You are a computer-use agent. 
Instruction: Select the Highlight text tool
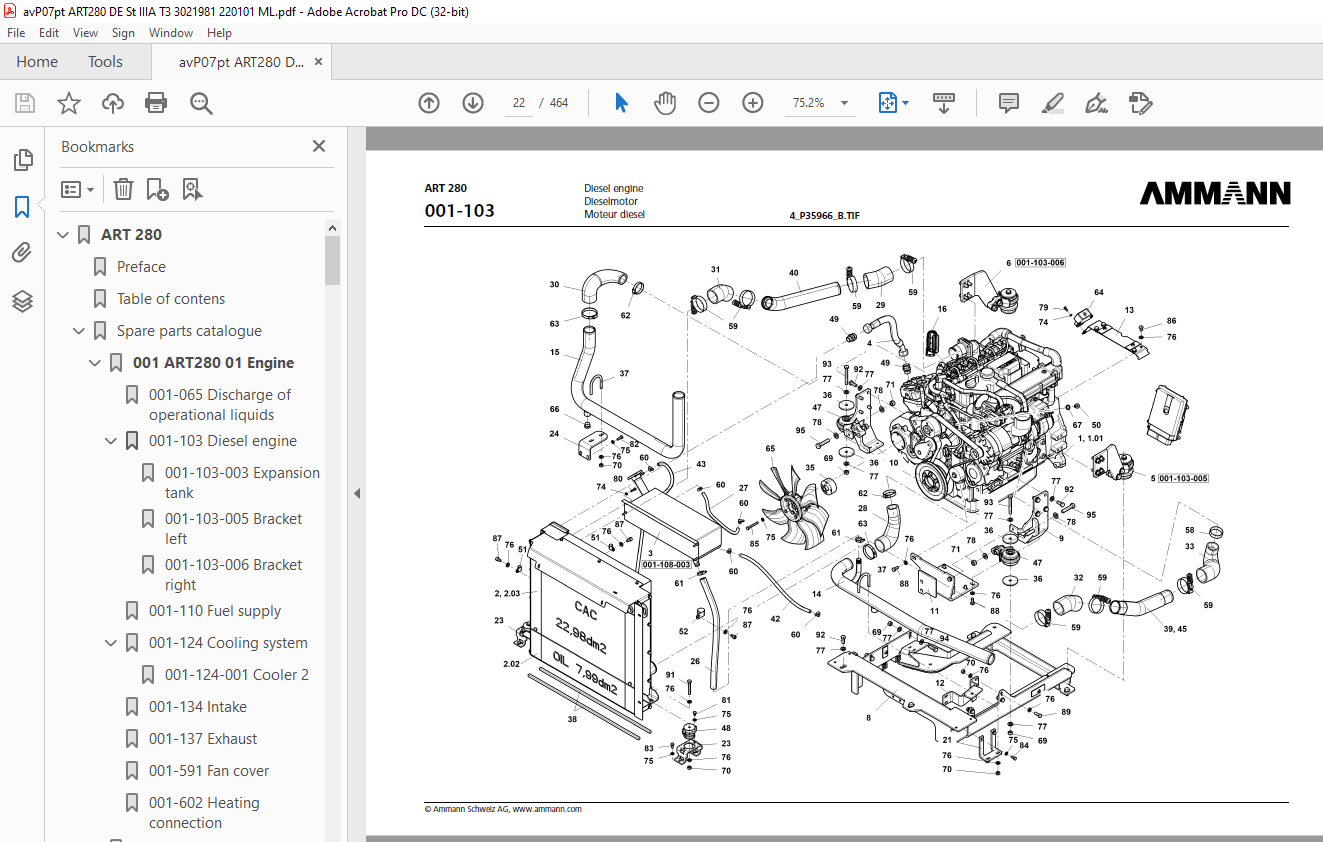point(1052,103)
